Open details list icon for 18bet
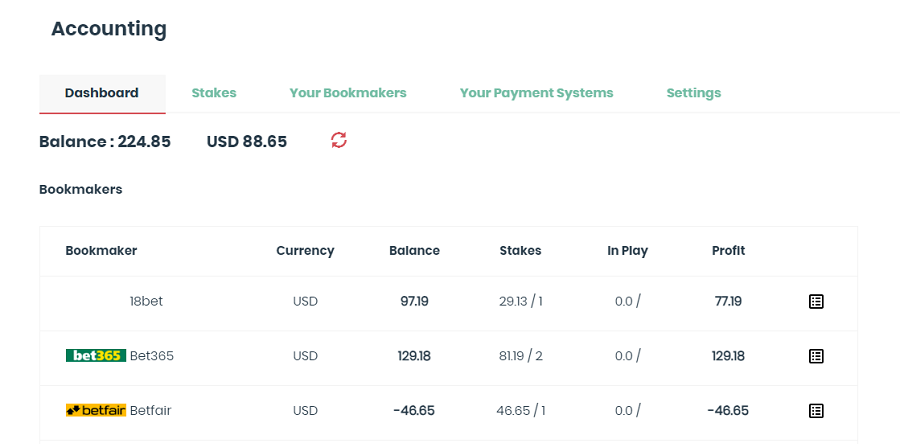Viewport: 900px width, 444px height. [816, 301]
